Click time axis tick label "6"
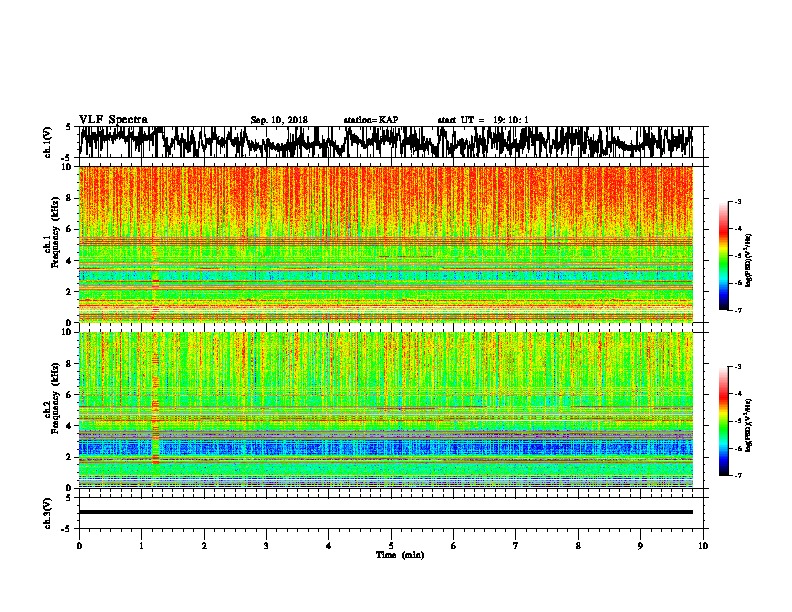The width and height of the screenshot is (792, 612). click(x=453, y=546)
